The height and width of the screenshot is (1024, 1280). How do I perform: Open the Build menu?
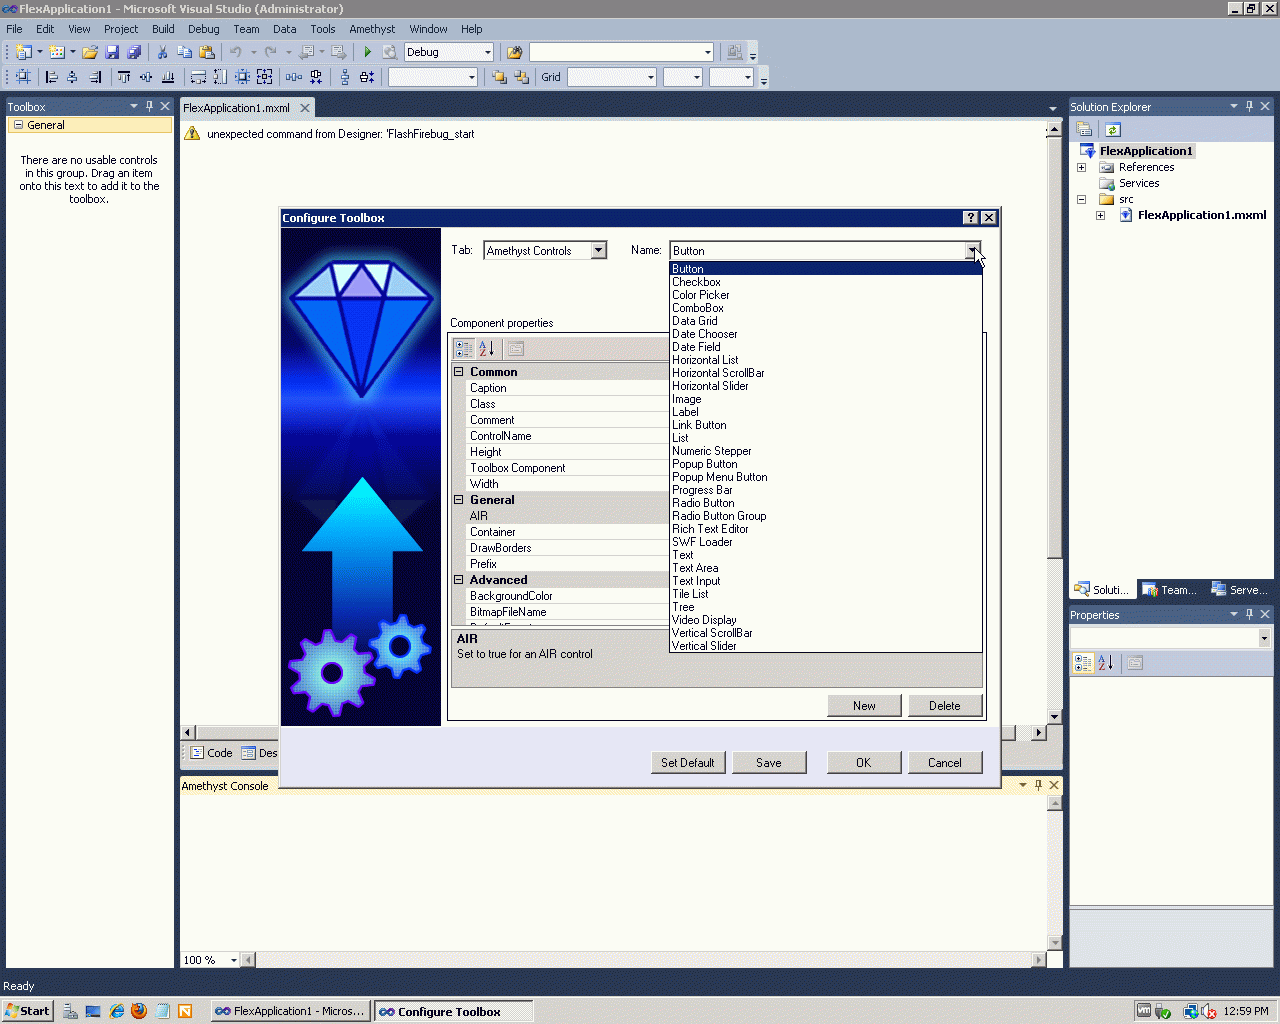point(163,29)
